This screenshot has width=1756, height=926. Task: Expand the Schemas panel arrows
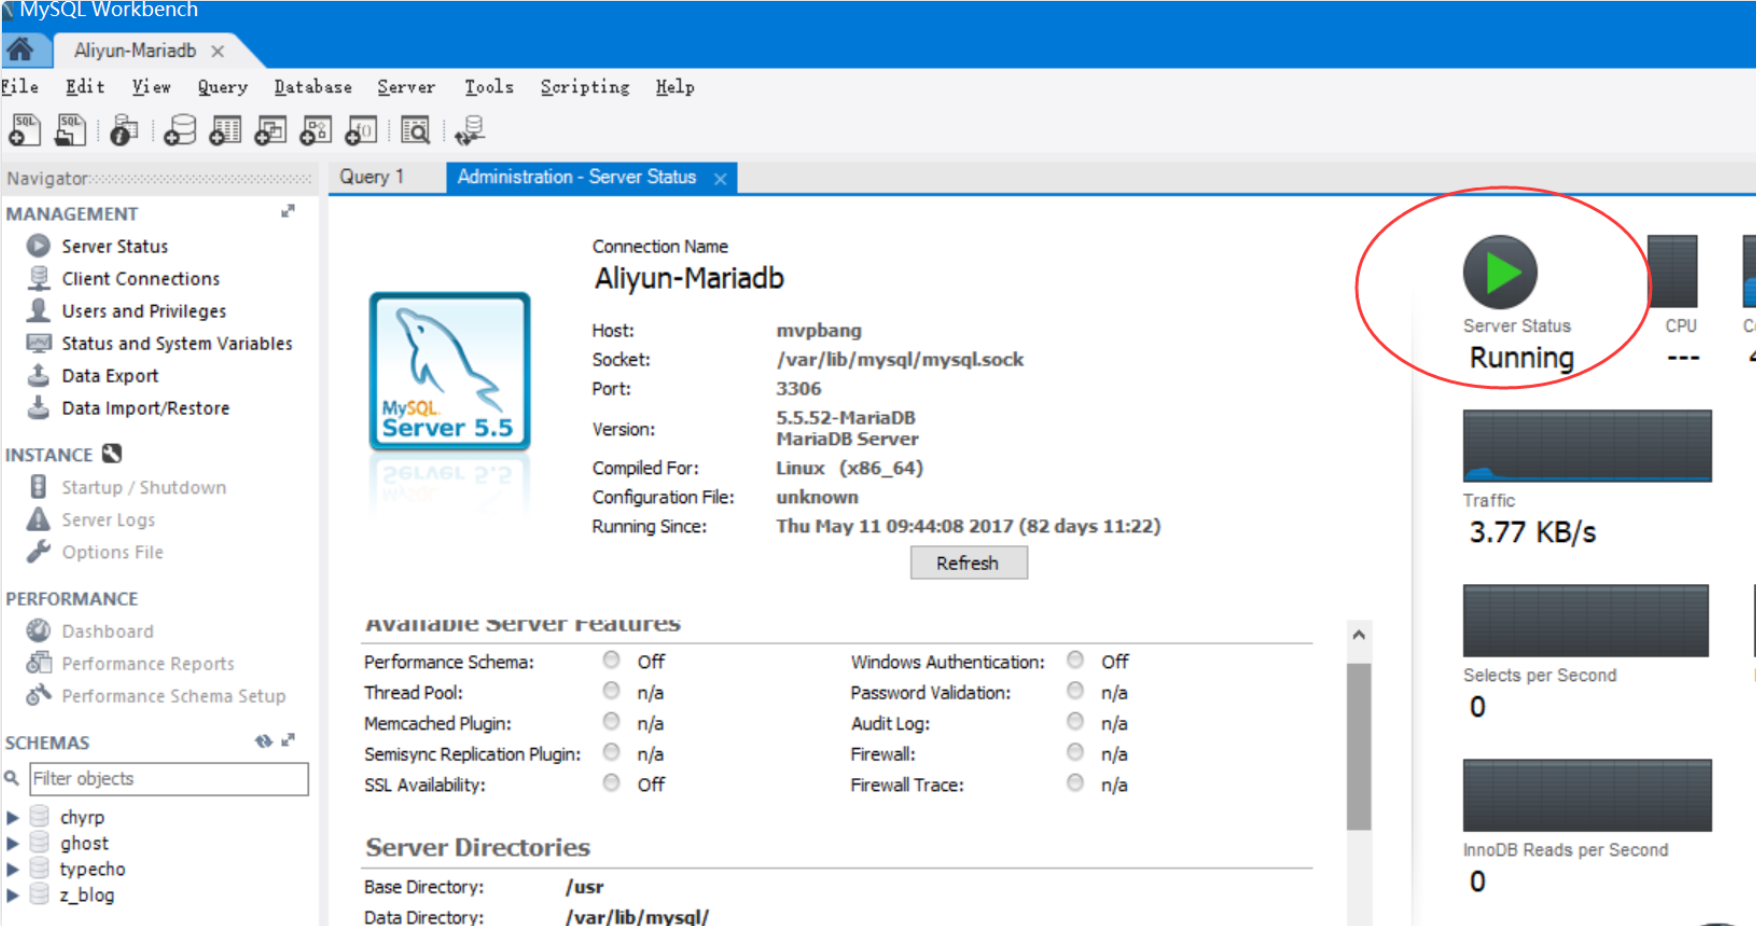[x=288, y=740]
